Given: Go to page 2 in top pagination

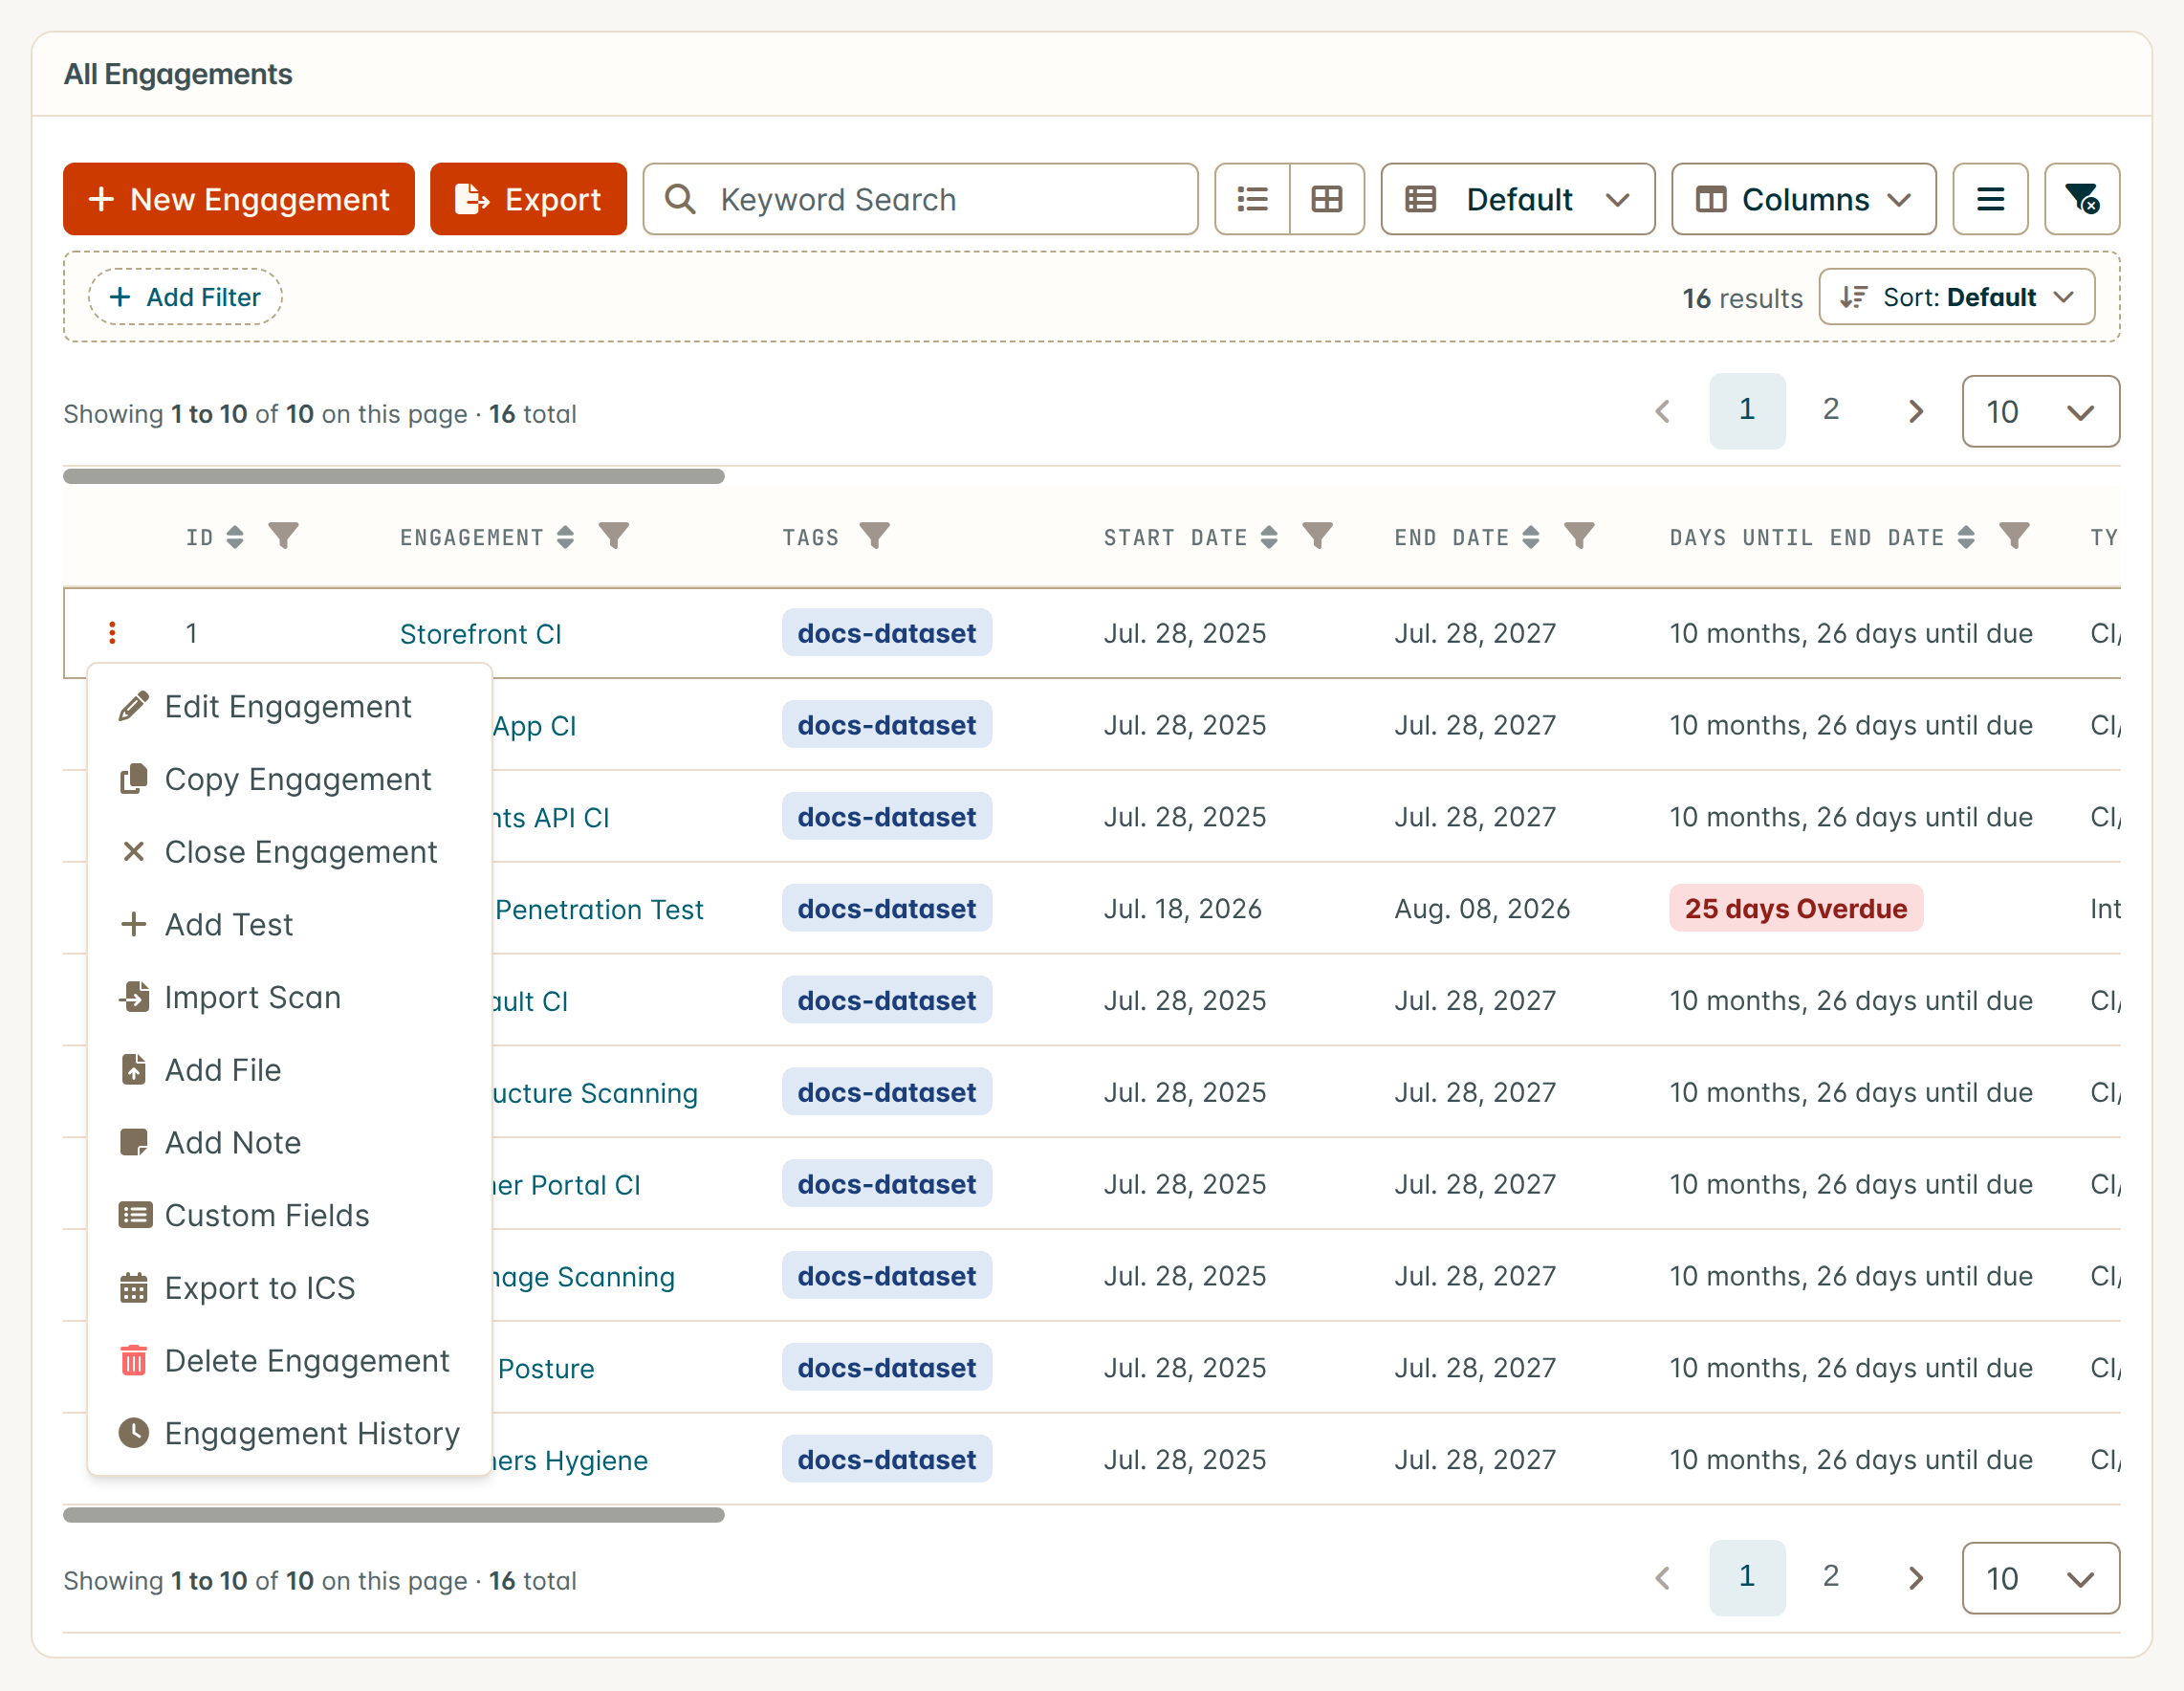Looking at the screenshot, I should coord(1831,410).
